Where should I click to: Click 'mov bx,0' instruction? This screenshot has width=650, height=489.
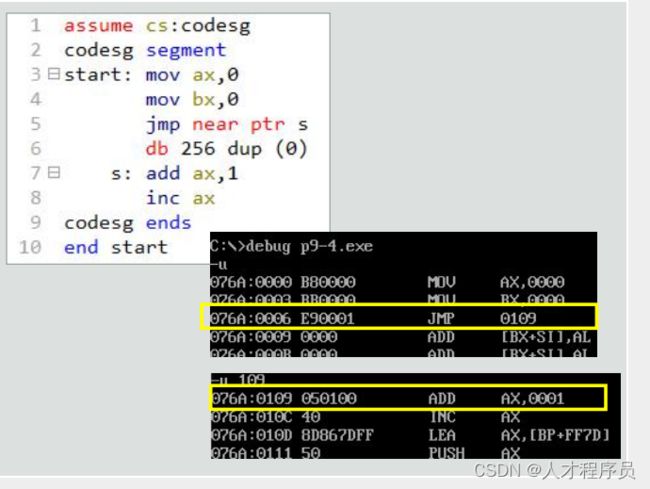(x=192, y=99)
